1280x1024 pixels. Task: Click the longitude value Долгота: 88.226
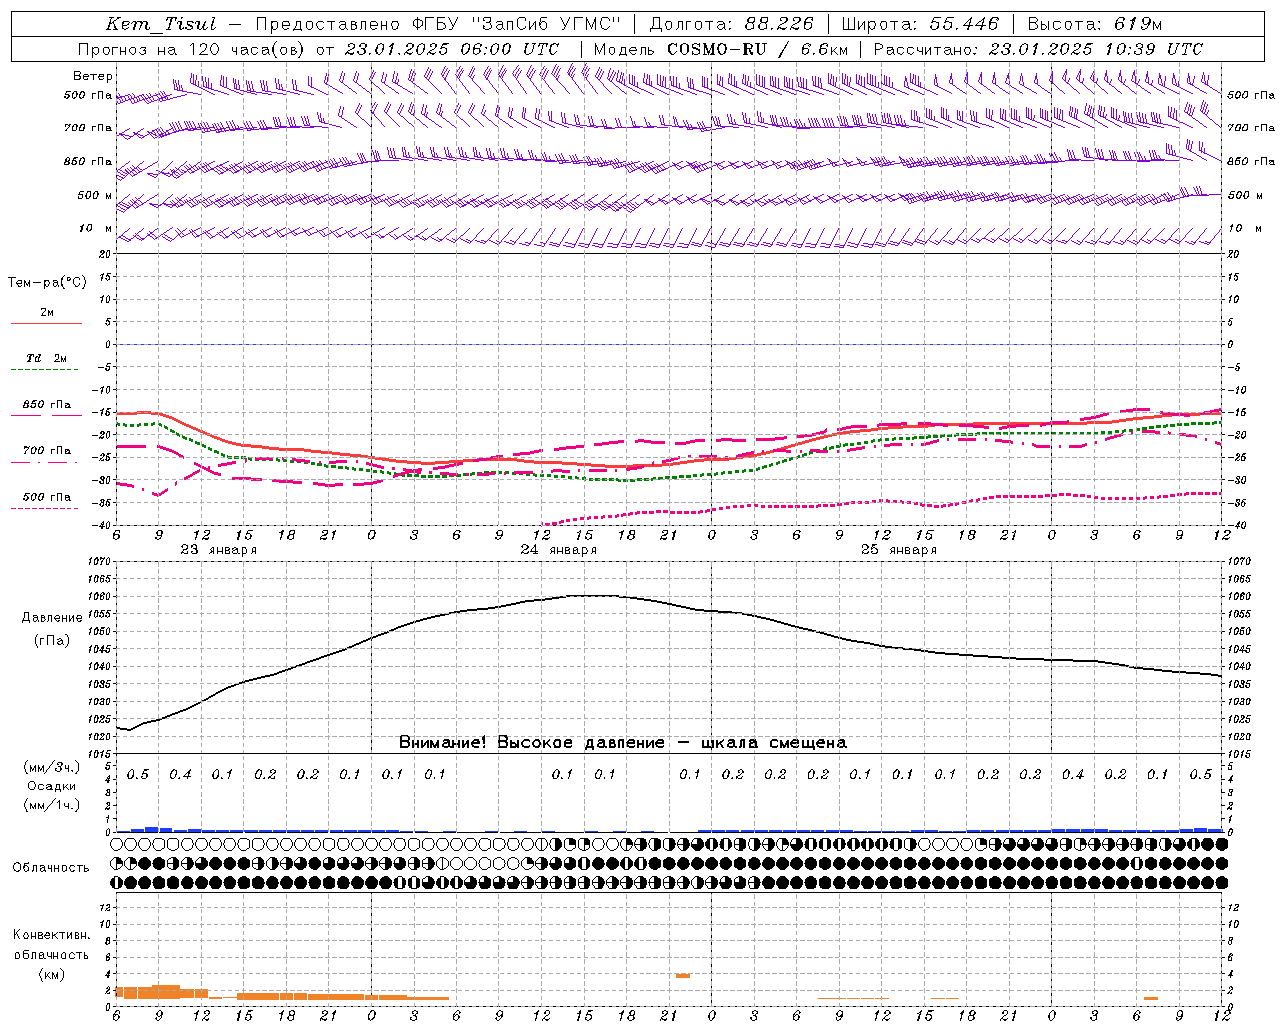tap(731, 24)
